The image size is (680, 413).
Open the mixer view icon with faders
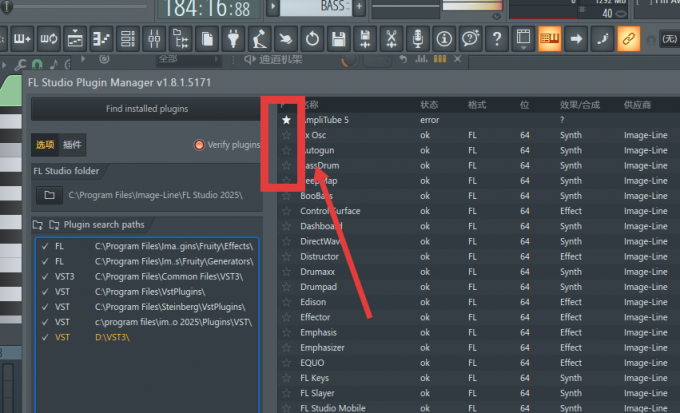[154, 39]
